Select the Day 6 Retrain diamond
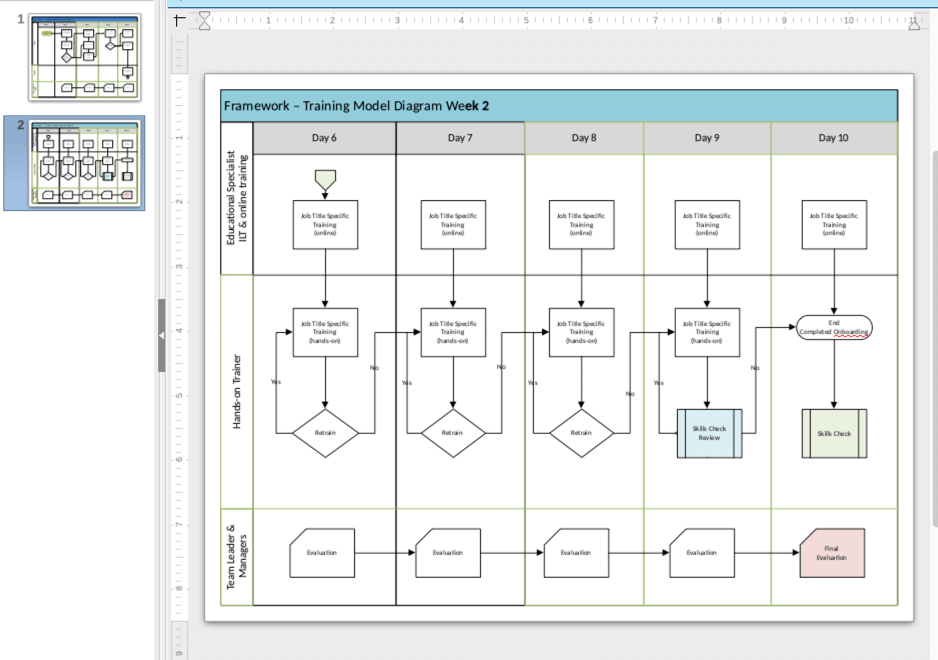Viewport: 938px width, 660px height. tap(325, 433)
